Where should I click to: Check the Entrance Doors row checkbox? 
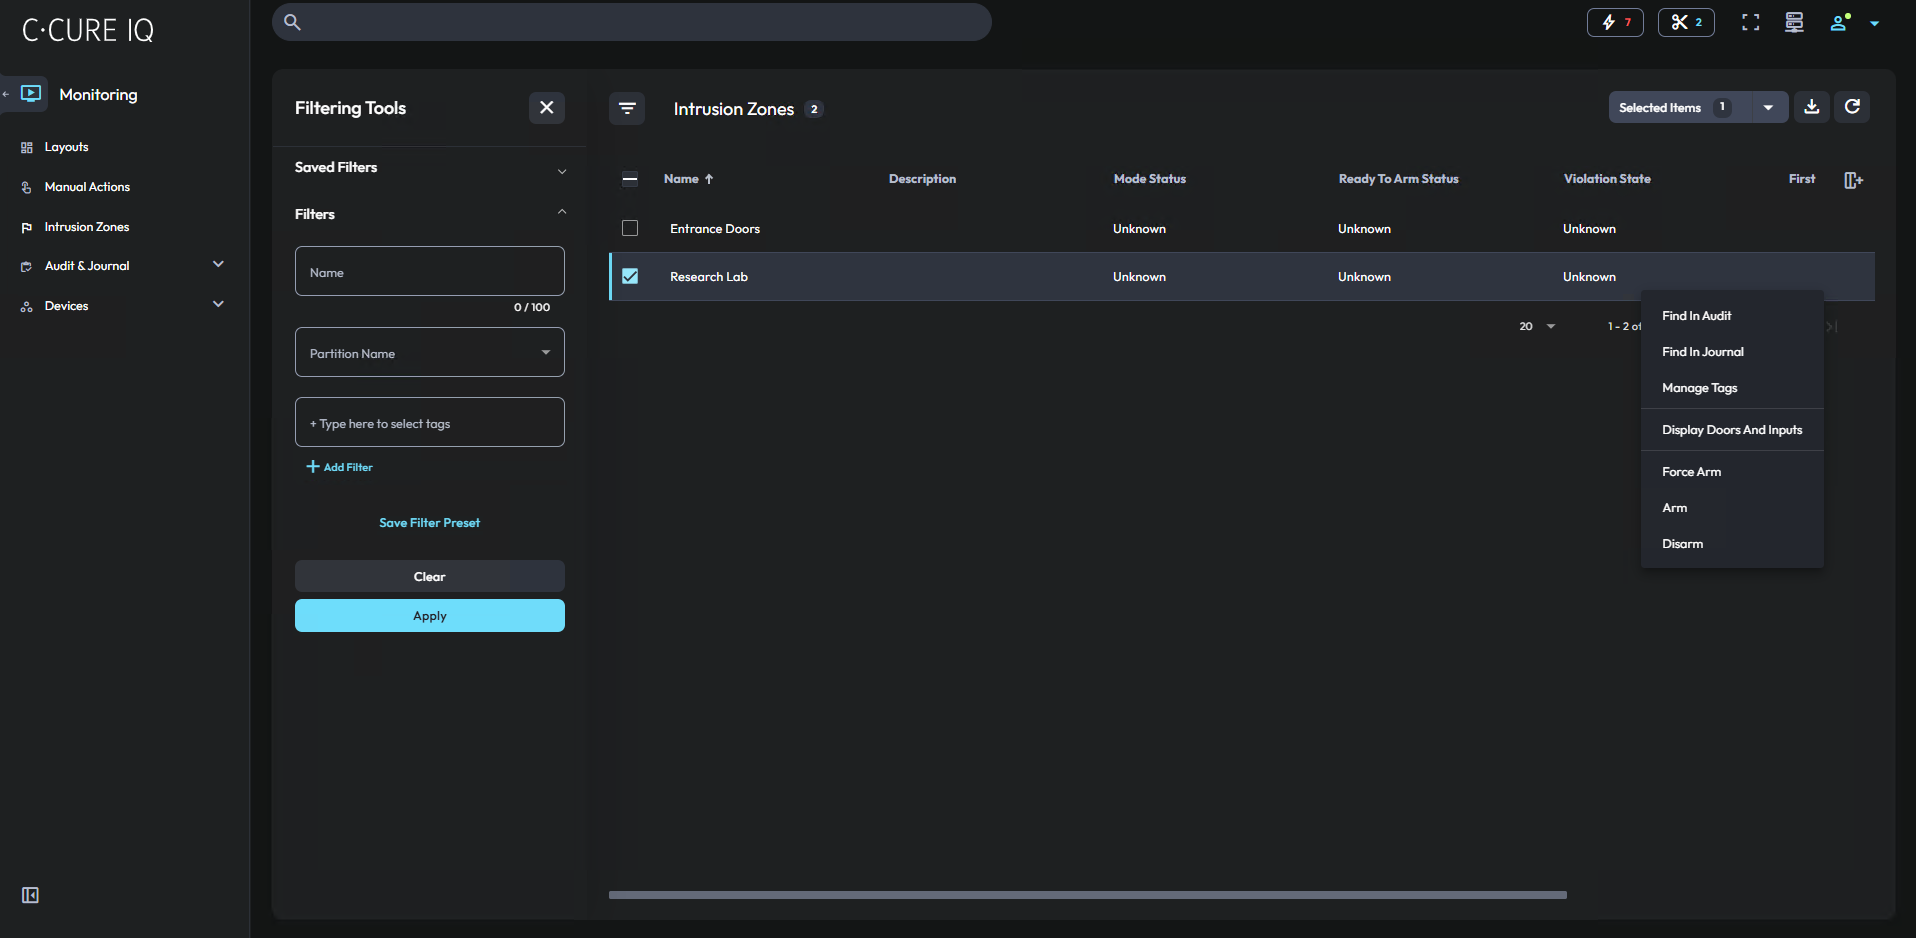pos(630,229)
